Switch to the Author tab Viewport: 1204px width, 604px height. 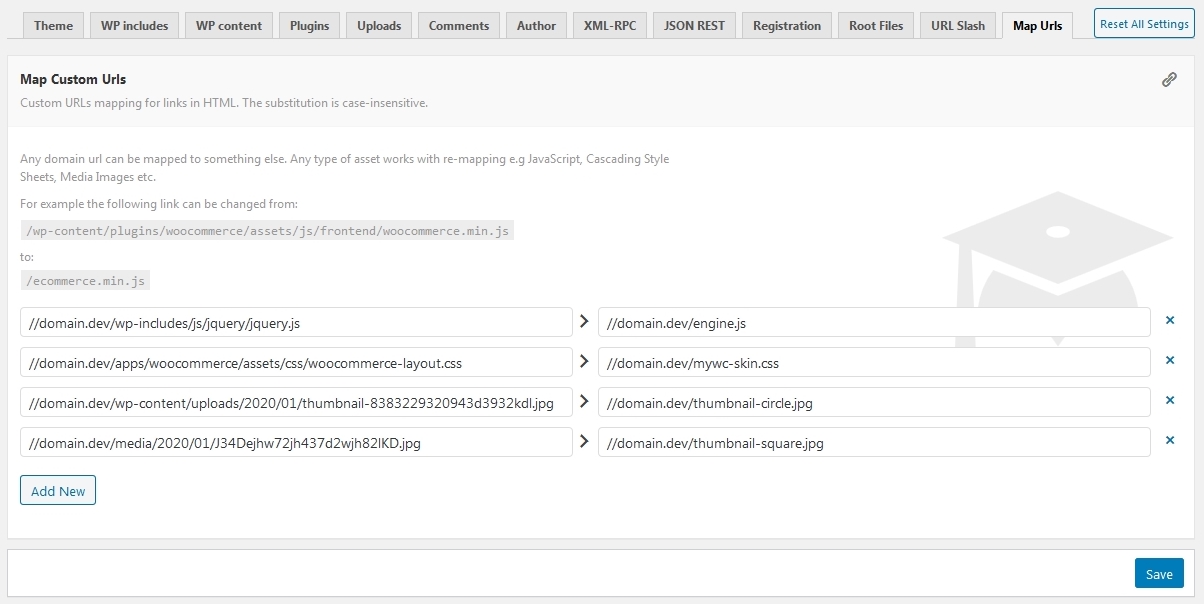pos(537,25)
